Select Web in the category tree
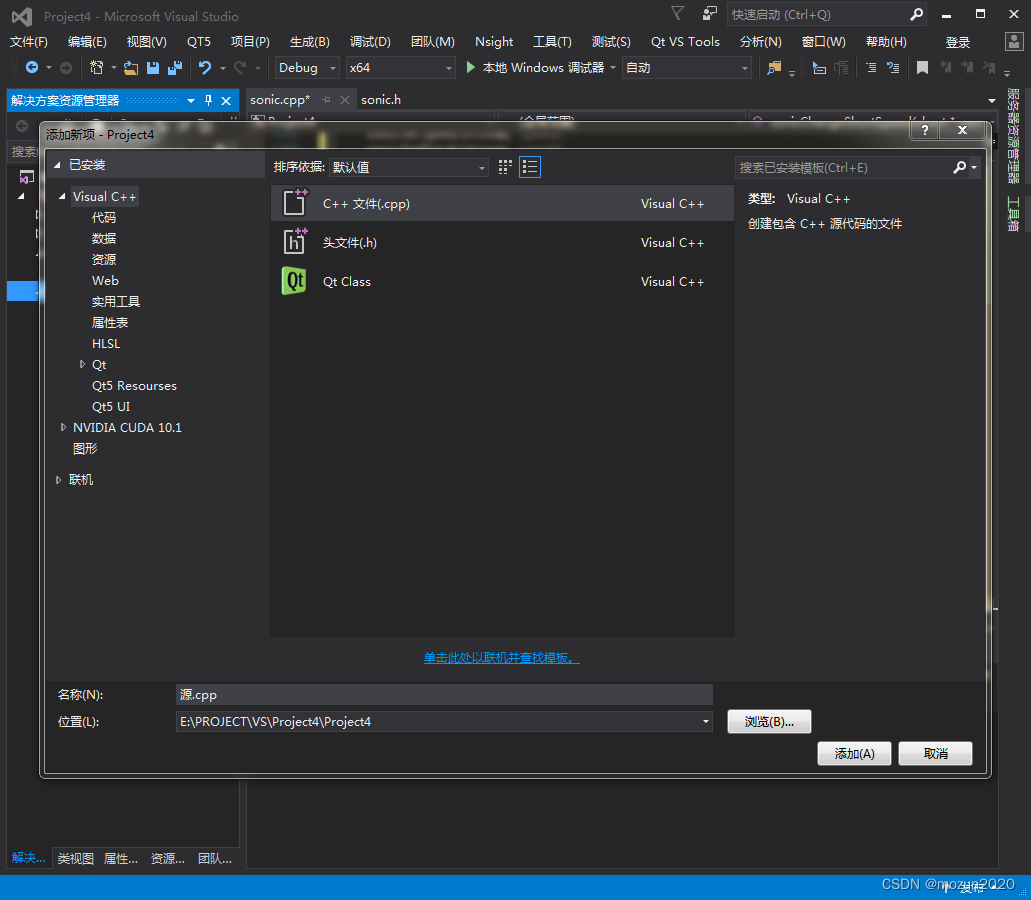The width and height of the screenshot is (1031, 900). pyautogui.click(x=105, y=280)
